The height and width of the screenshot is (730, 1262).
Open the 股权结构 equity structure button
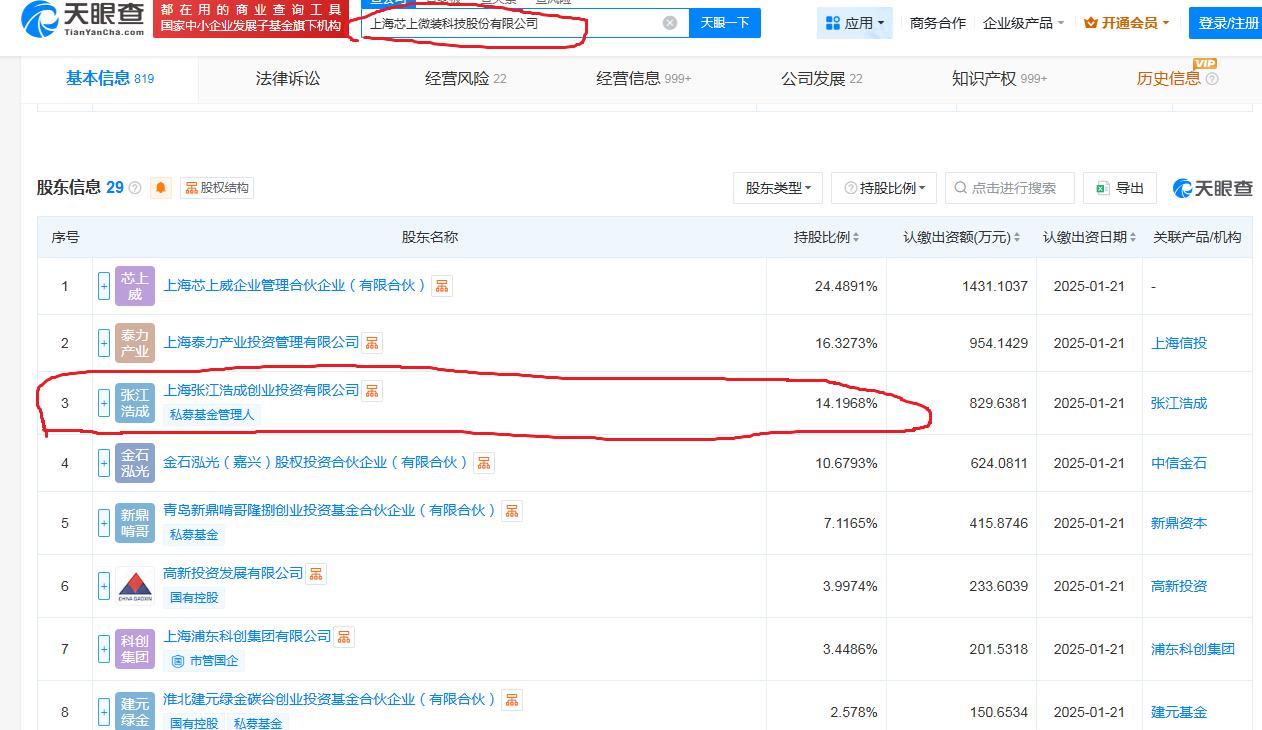pyautogui.click(x=217, y=188)
